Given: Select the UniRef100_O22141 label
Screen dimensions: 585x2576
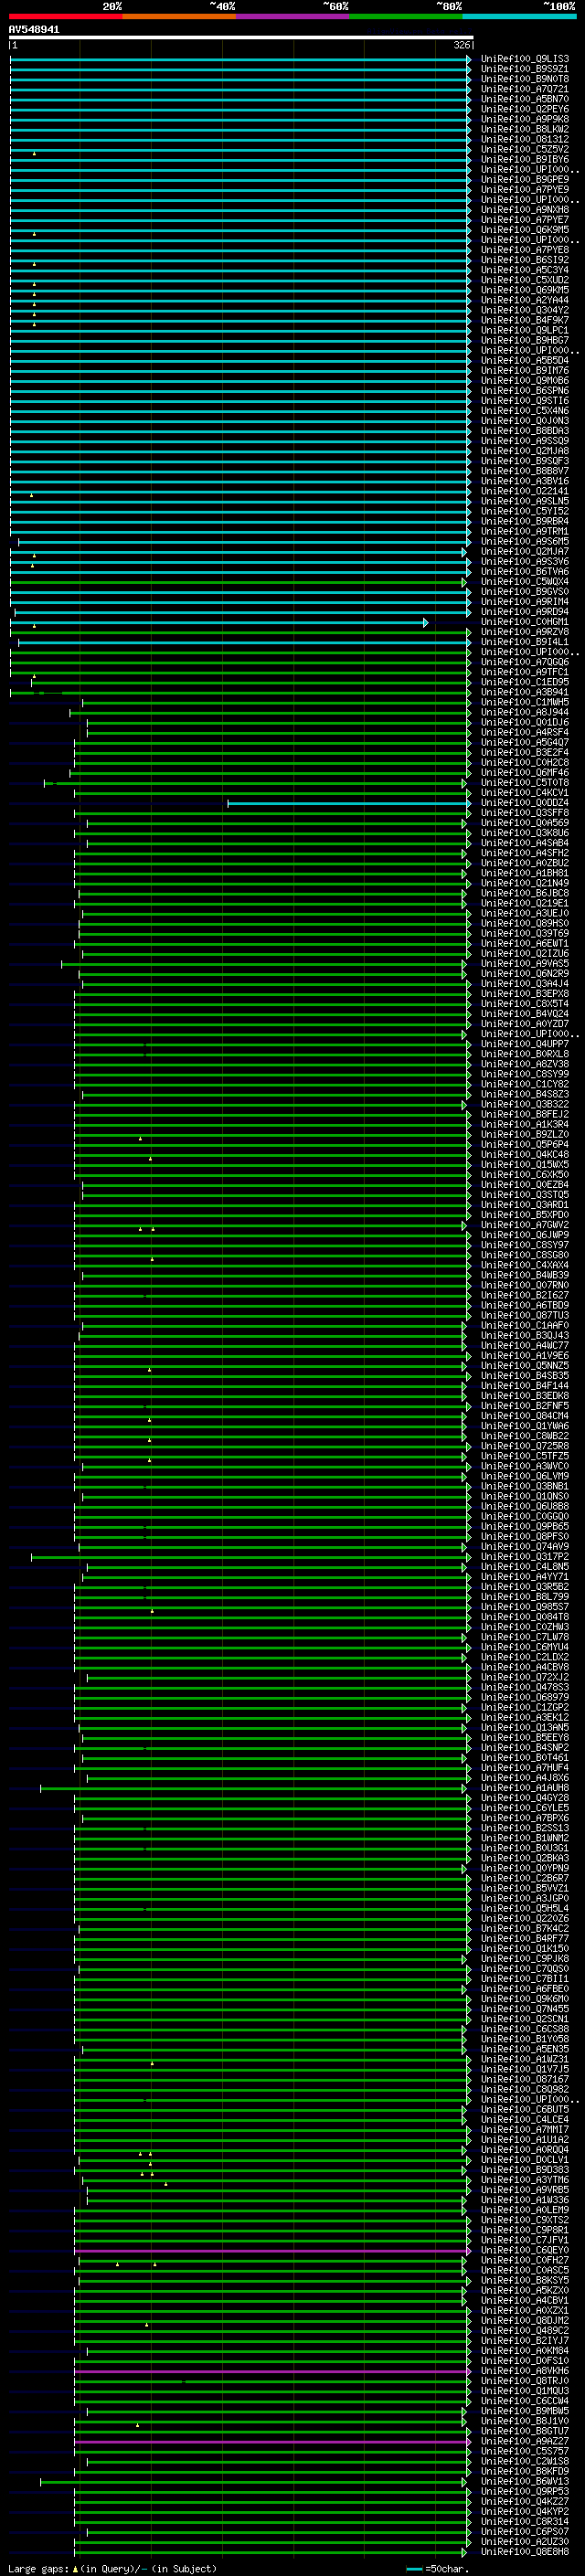Looking at the screenshot, I should tap(525, 491).
